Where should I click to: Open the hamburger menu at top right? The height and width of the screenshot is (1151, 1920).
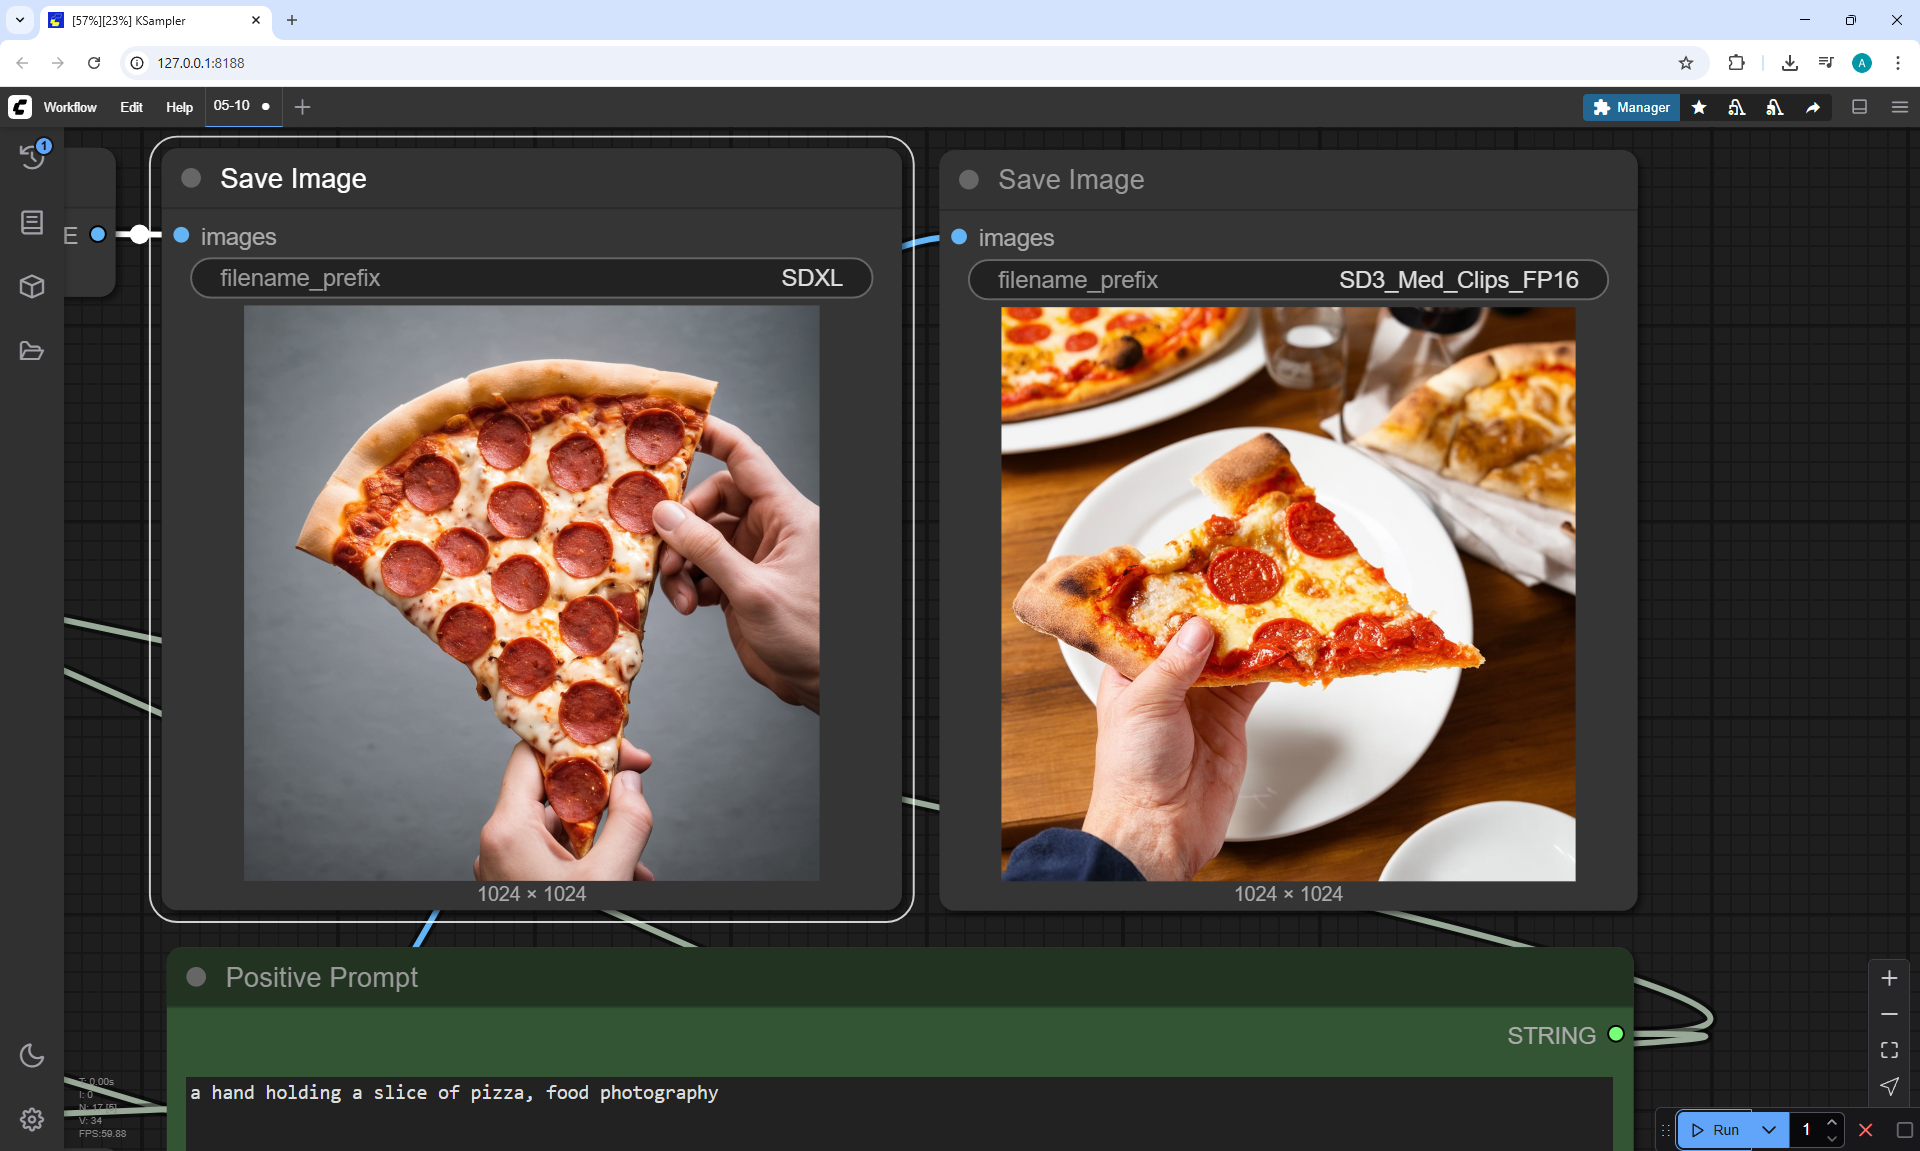pos(1900,107)
